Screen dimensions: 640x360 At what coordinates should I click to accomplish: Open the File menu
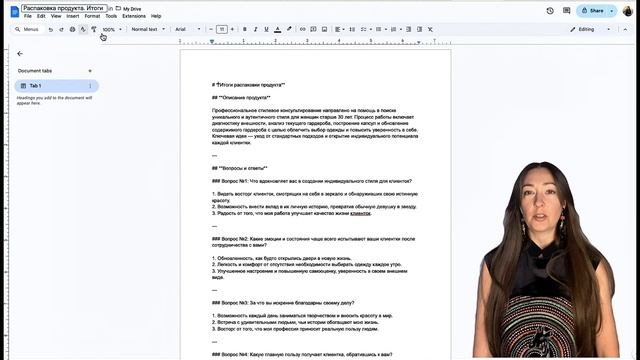[28, 16]
